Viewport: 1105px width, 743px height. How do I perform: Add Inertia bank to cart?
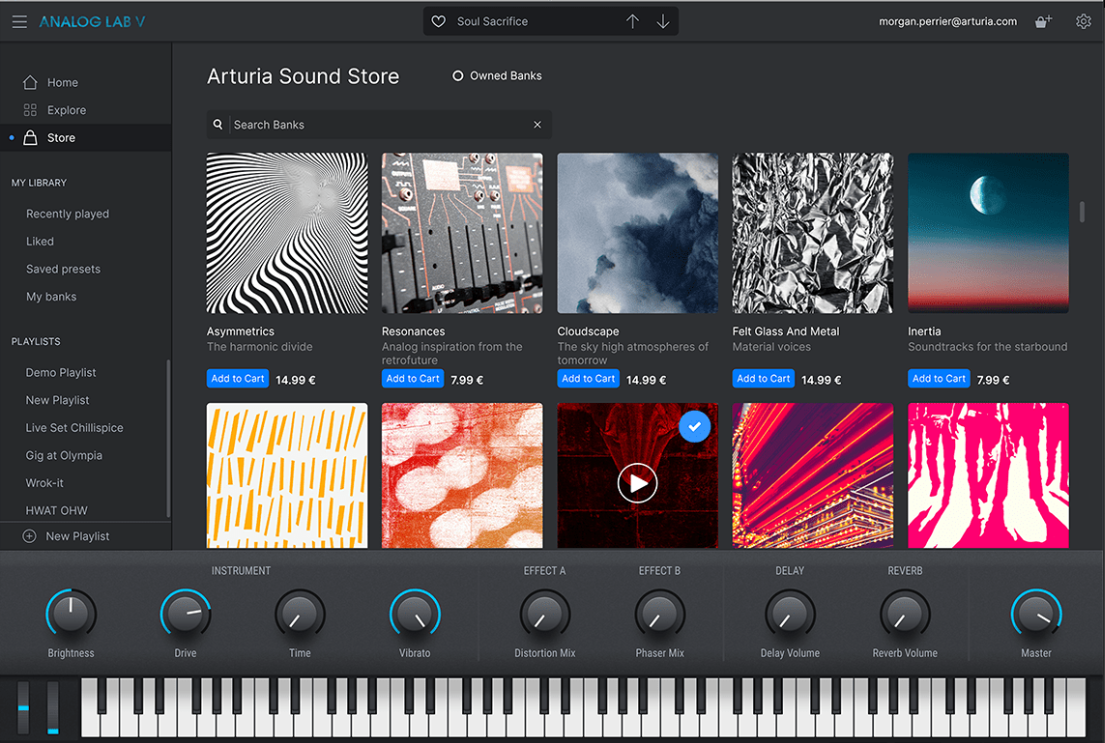tap(939, 379)
